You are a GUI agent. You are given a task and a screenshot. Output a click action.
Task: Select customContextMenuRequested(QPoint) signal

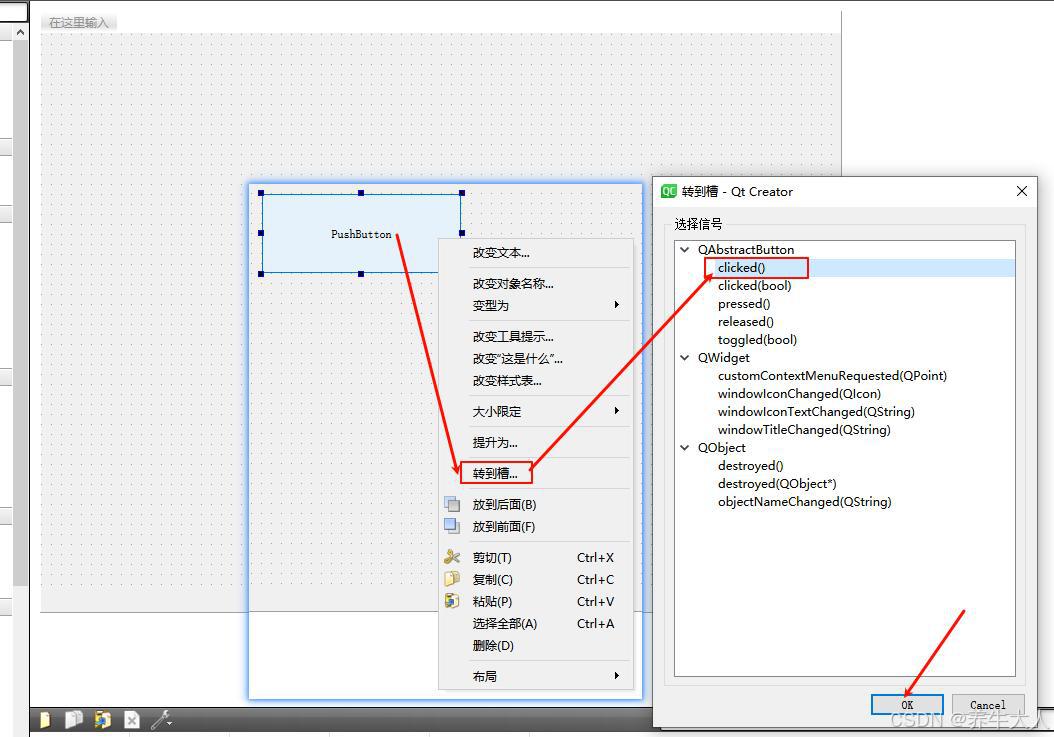click(x=832, y=376)
